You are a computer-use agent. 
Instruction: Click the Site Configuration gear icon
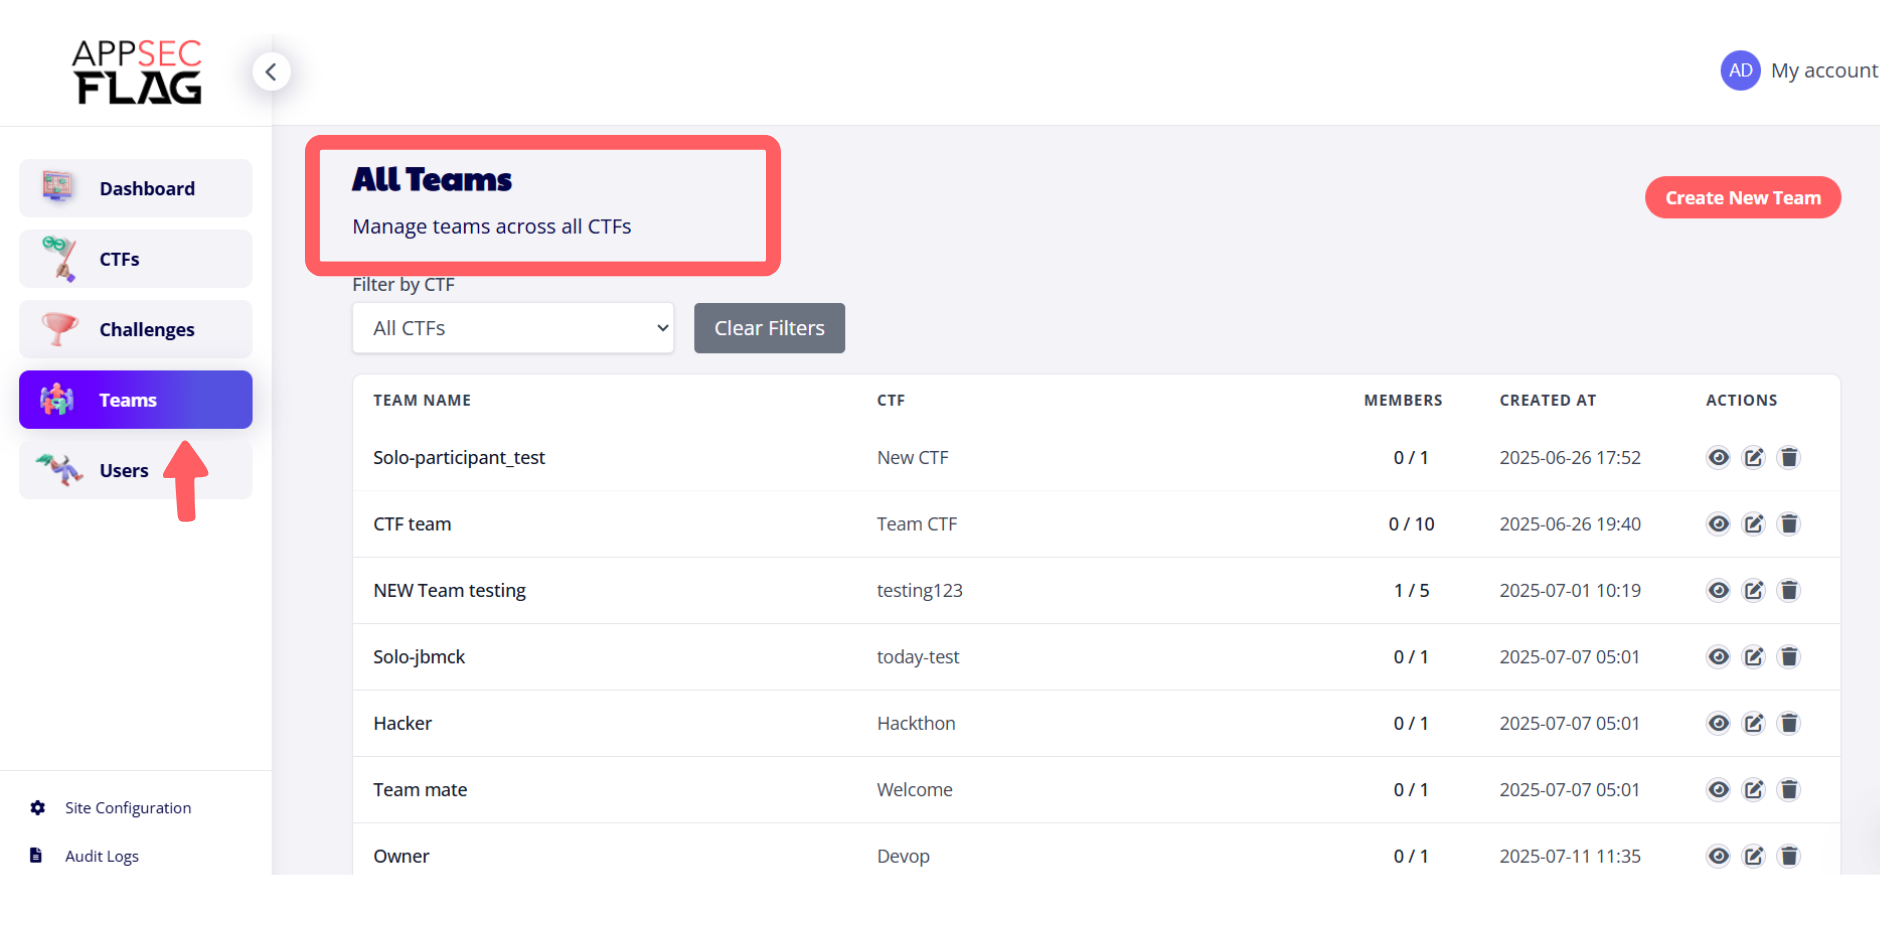coord(37,807)
